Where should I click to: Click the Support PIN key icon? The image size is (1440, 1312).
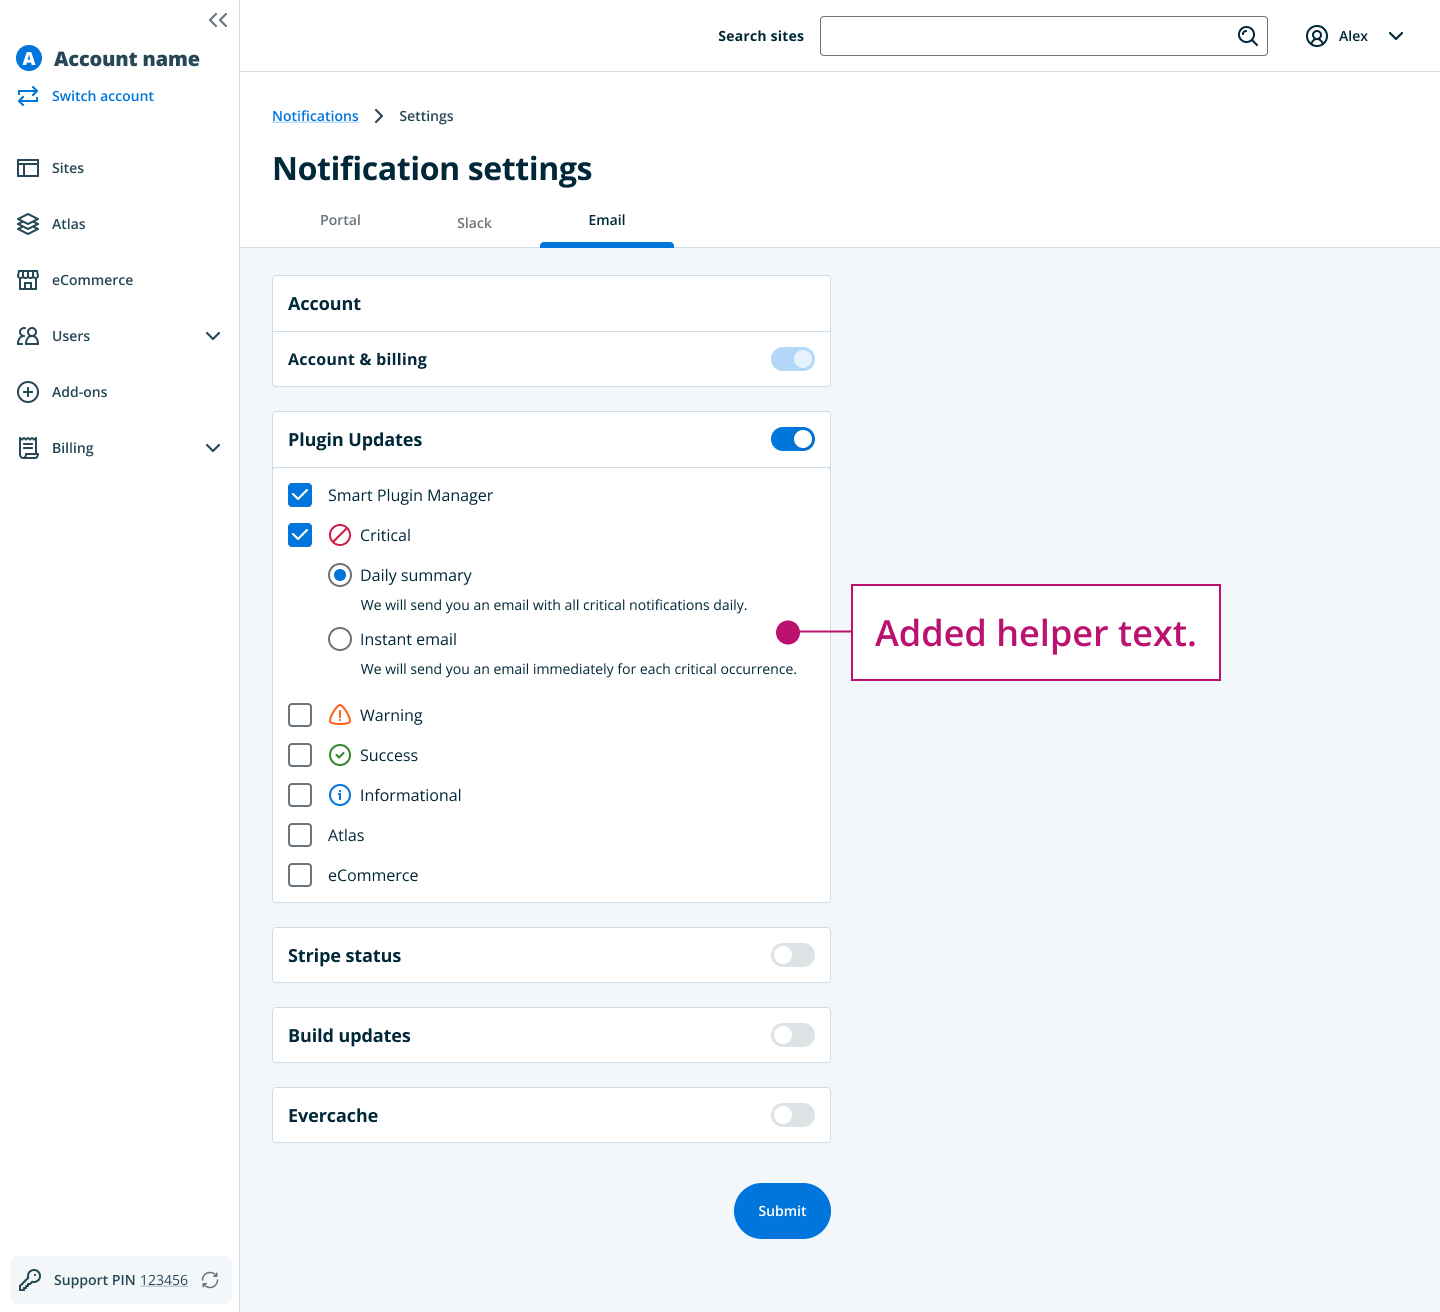(x=30, y=1280)
